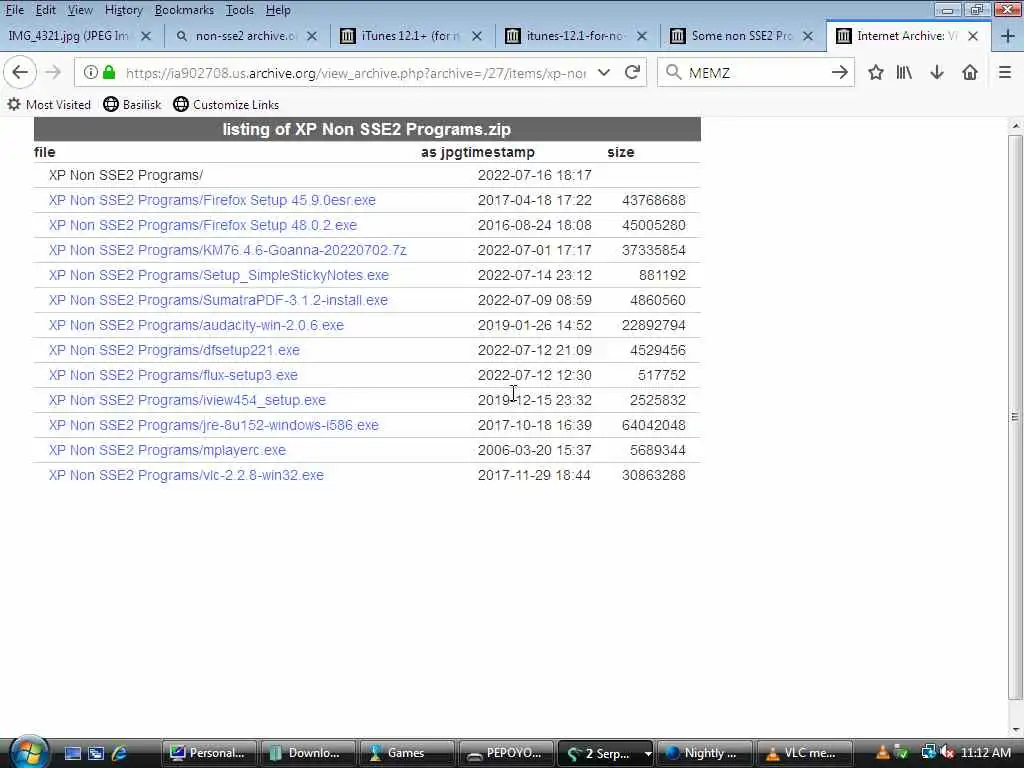The height and width of the screenshot is (768, 1024).
Task: Open the Tools menu
Action: 240,10
